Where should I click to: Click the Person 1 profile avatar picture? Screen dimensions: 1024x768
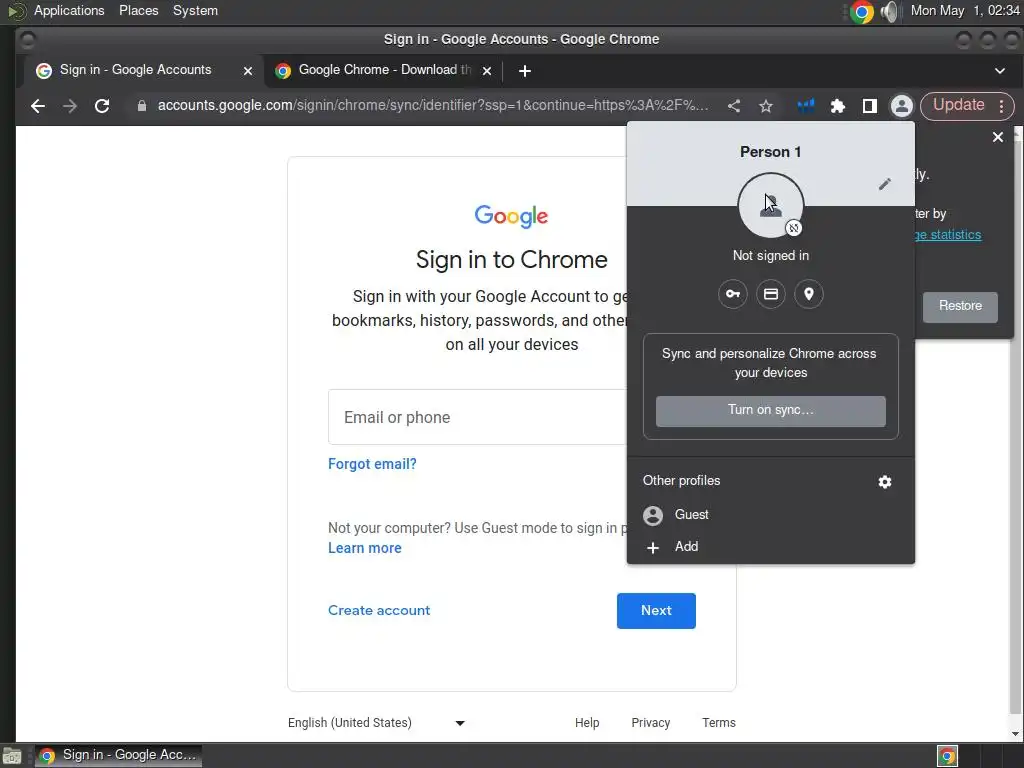click(771, 206)
